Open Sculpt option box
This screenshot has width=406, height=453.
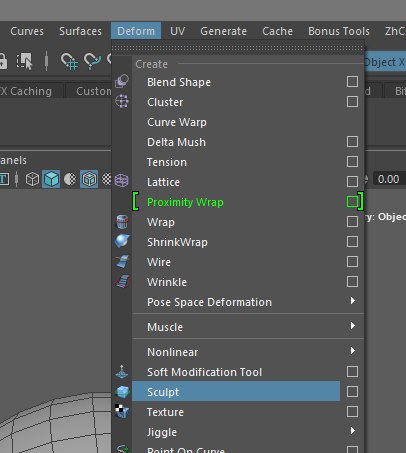(x=352, y=392)
